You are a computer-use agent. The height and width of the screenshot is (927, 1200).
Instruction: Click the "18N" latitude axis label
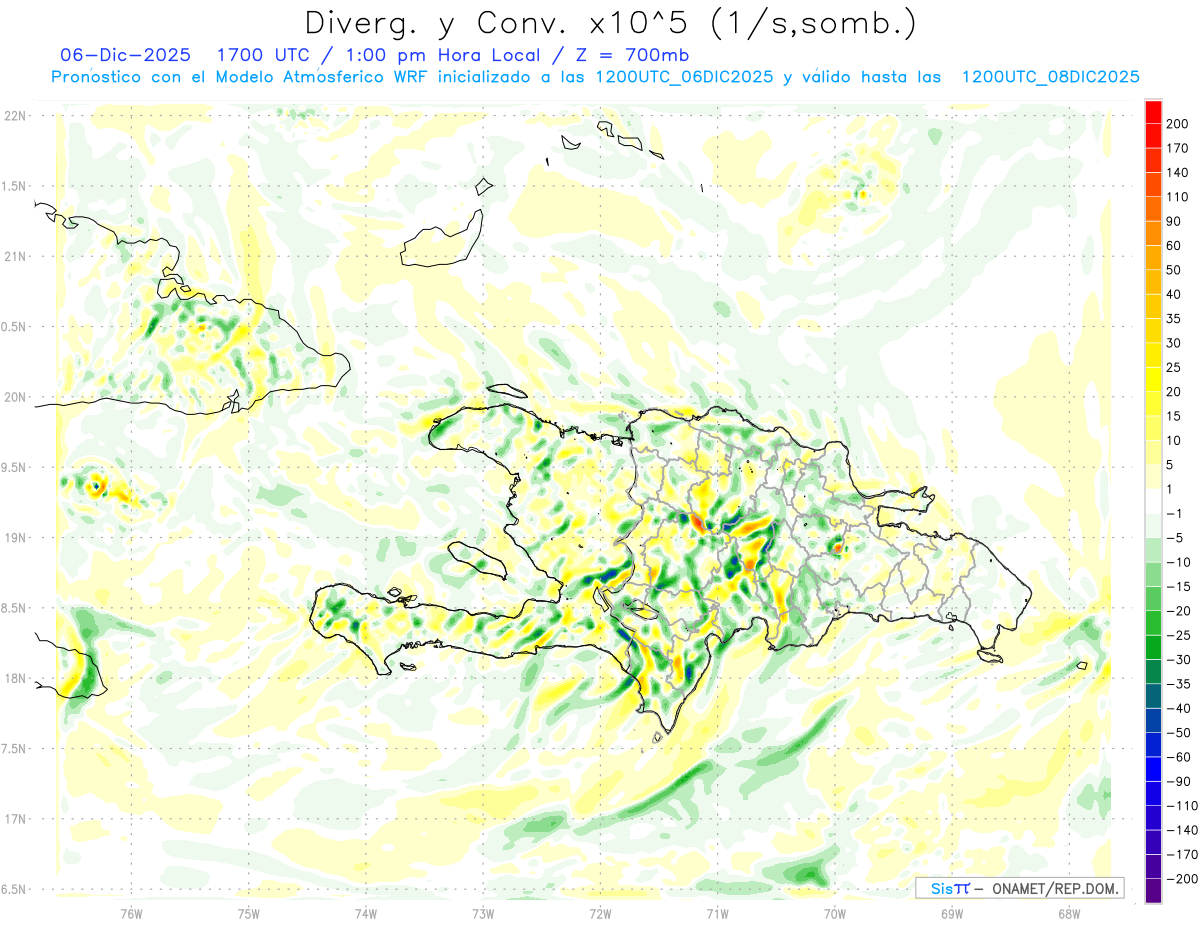(x=15, y=679)
